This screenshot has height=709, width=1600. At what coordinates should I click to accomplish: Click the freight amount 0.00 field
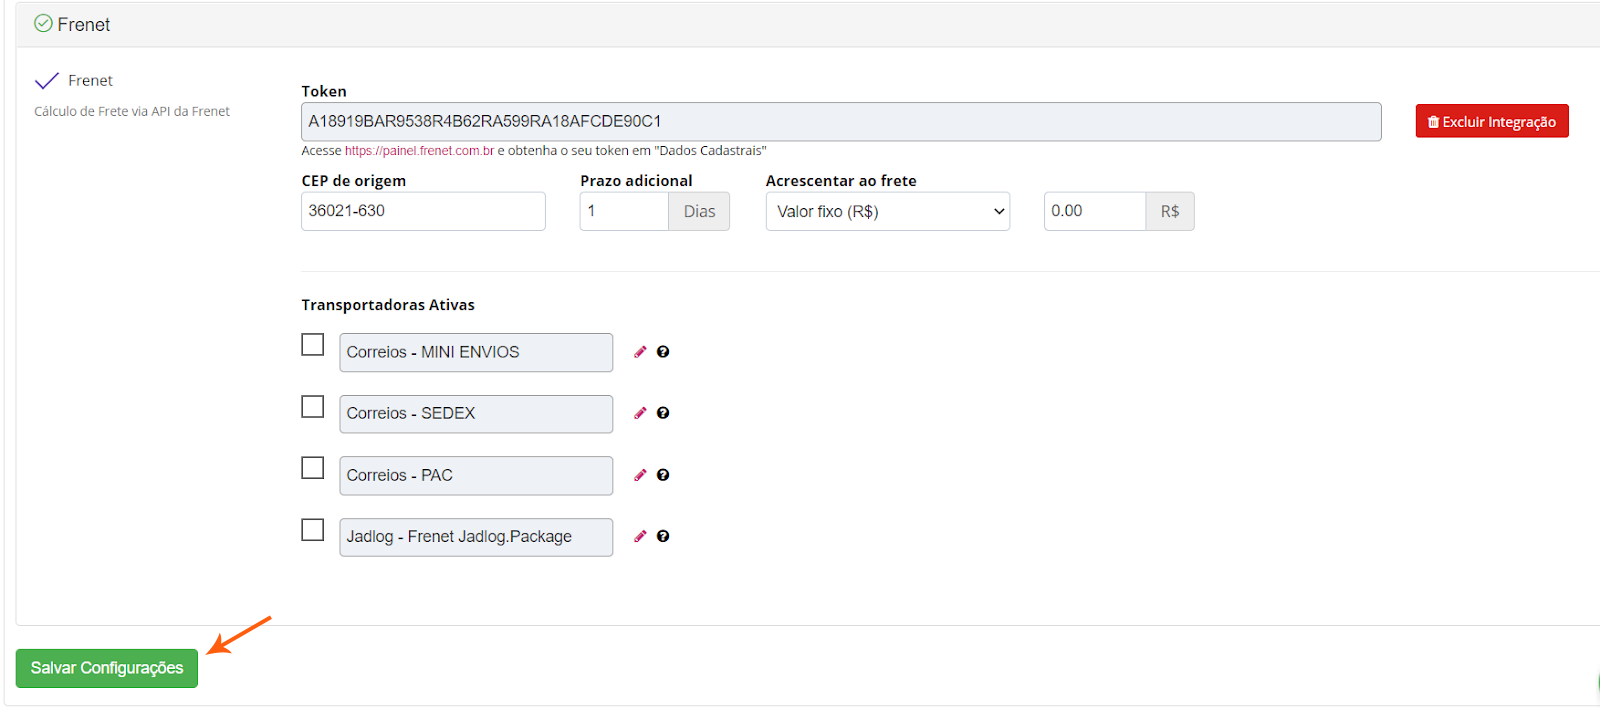coord(1094,212)
